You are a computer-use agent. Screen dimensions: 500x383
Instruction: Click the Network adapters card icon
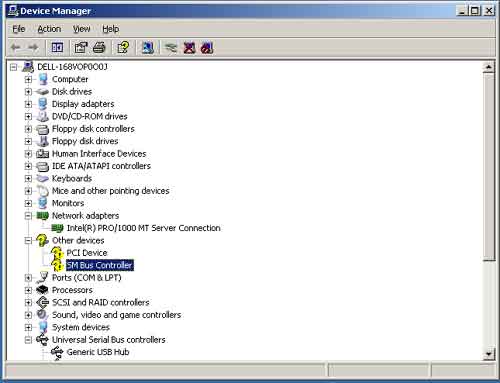click(x=42, y=216)
